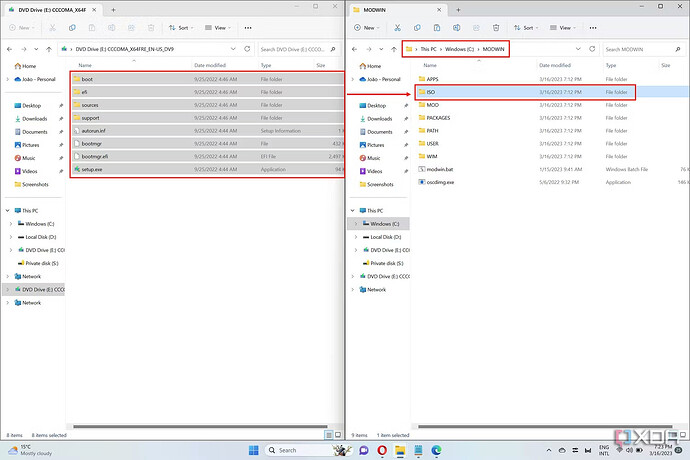
Task: Sort by Type column in MODWIN window
Action: 611,65
